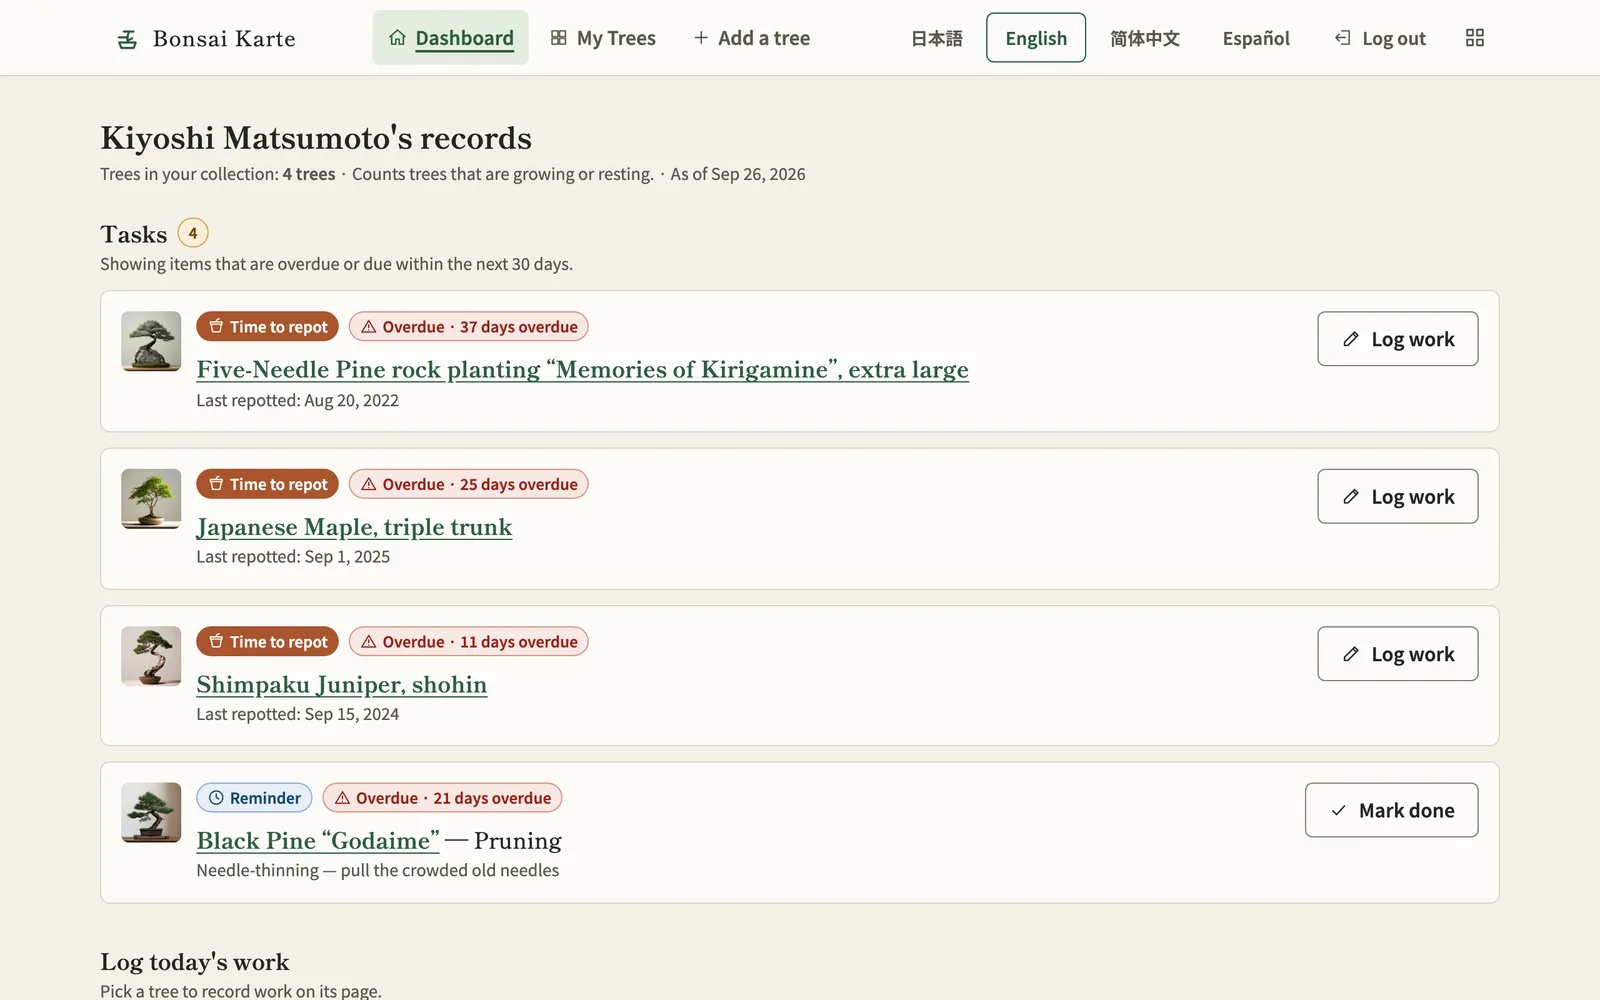
Task: Select English language option
Action: pyautogui.click(x=1036, y=38)
